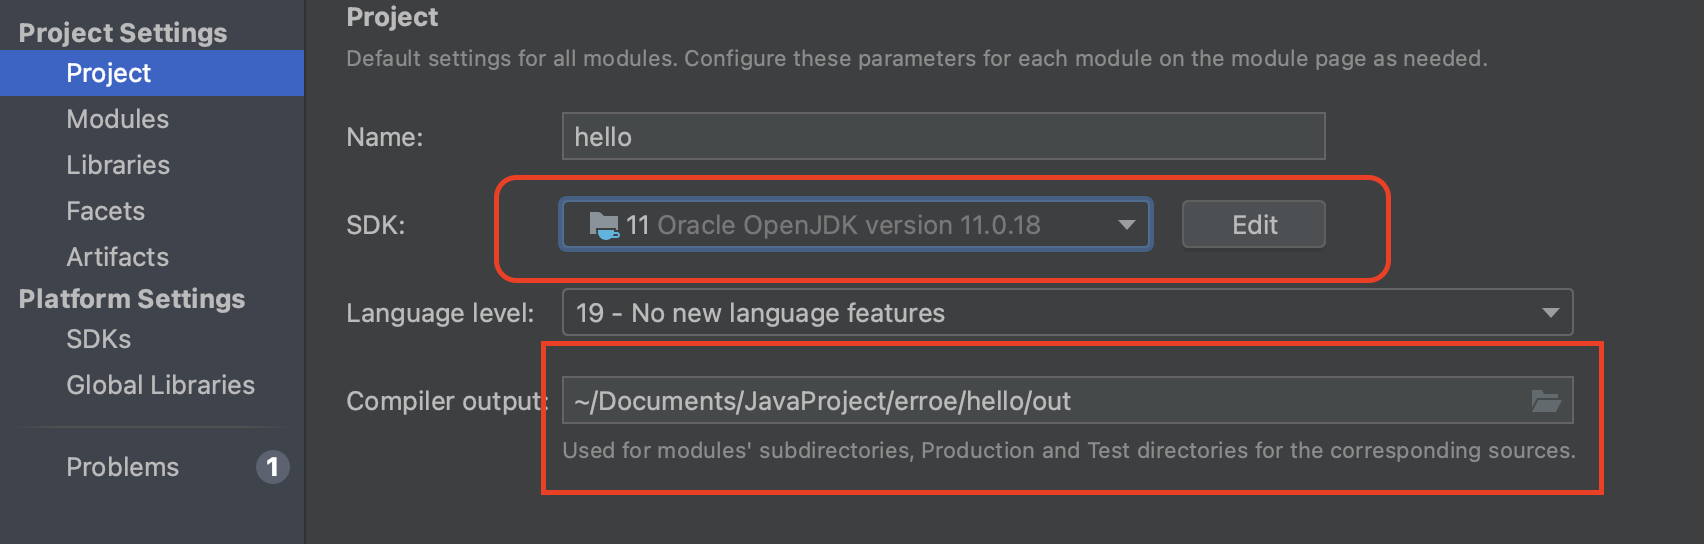
Task: Expand the Language level dropdown arrow
Action: coord(1550,313)
